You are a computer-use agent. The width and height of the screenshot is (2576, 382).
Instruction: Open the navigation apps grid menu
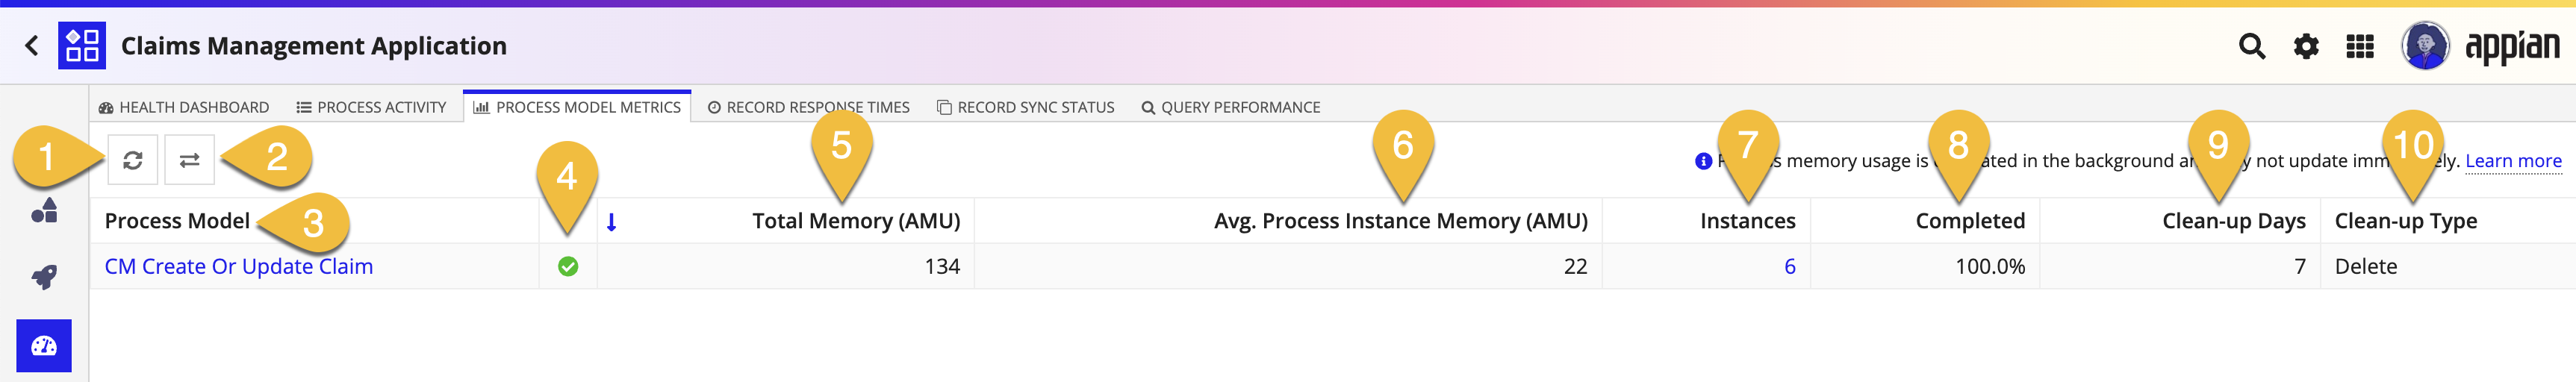click(2360, 46)
